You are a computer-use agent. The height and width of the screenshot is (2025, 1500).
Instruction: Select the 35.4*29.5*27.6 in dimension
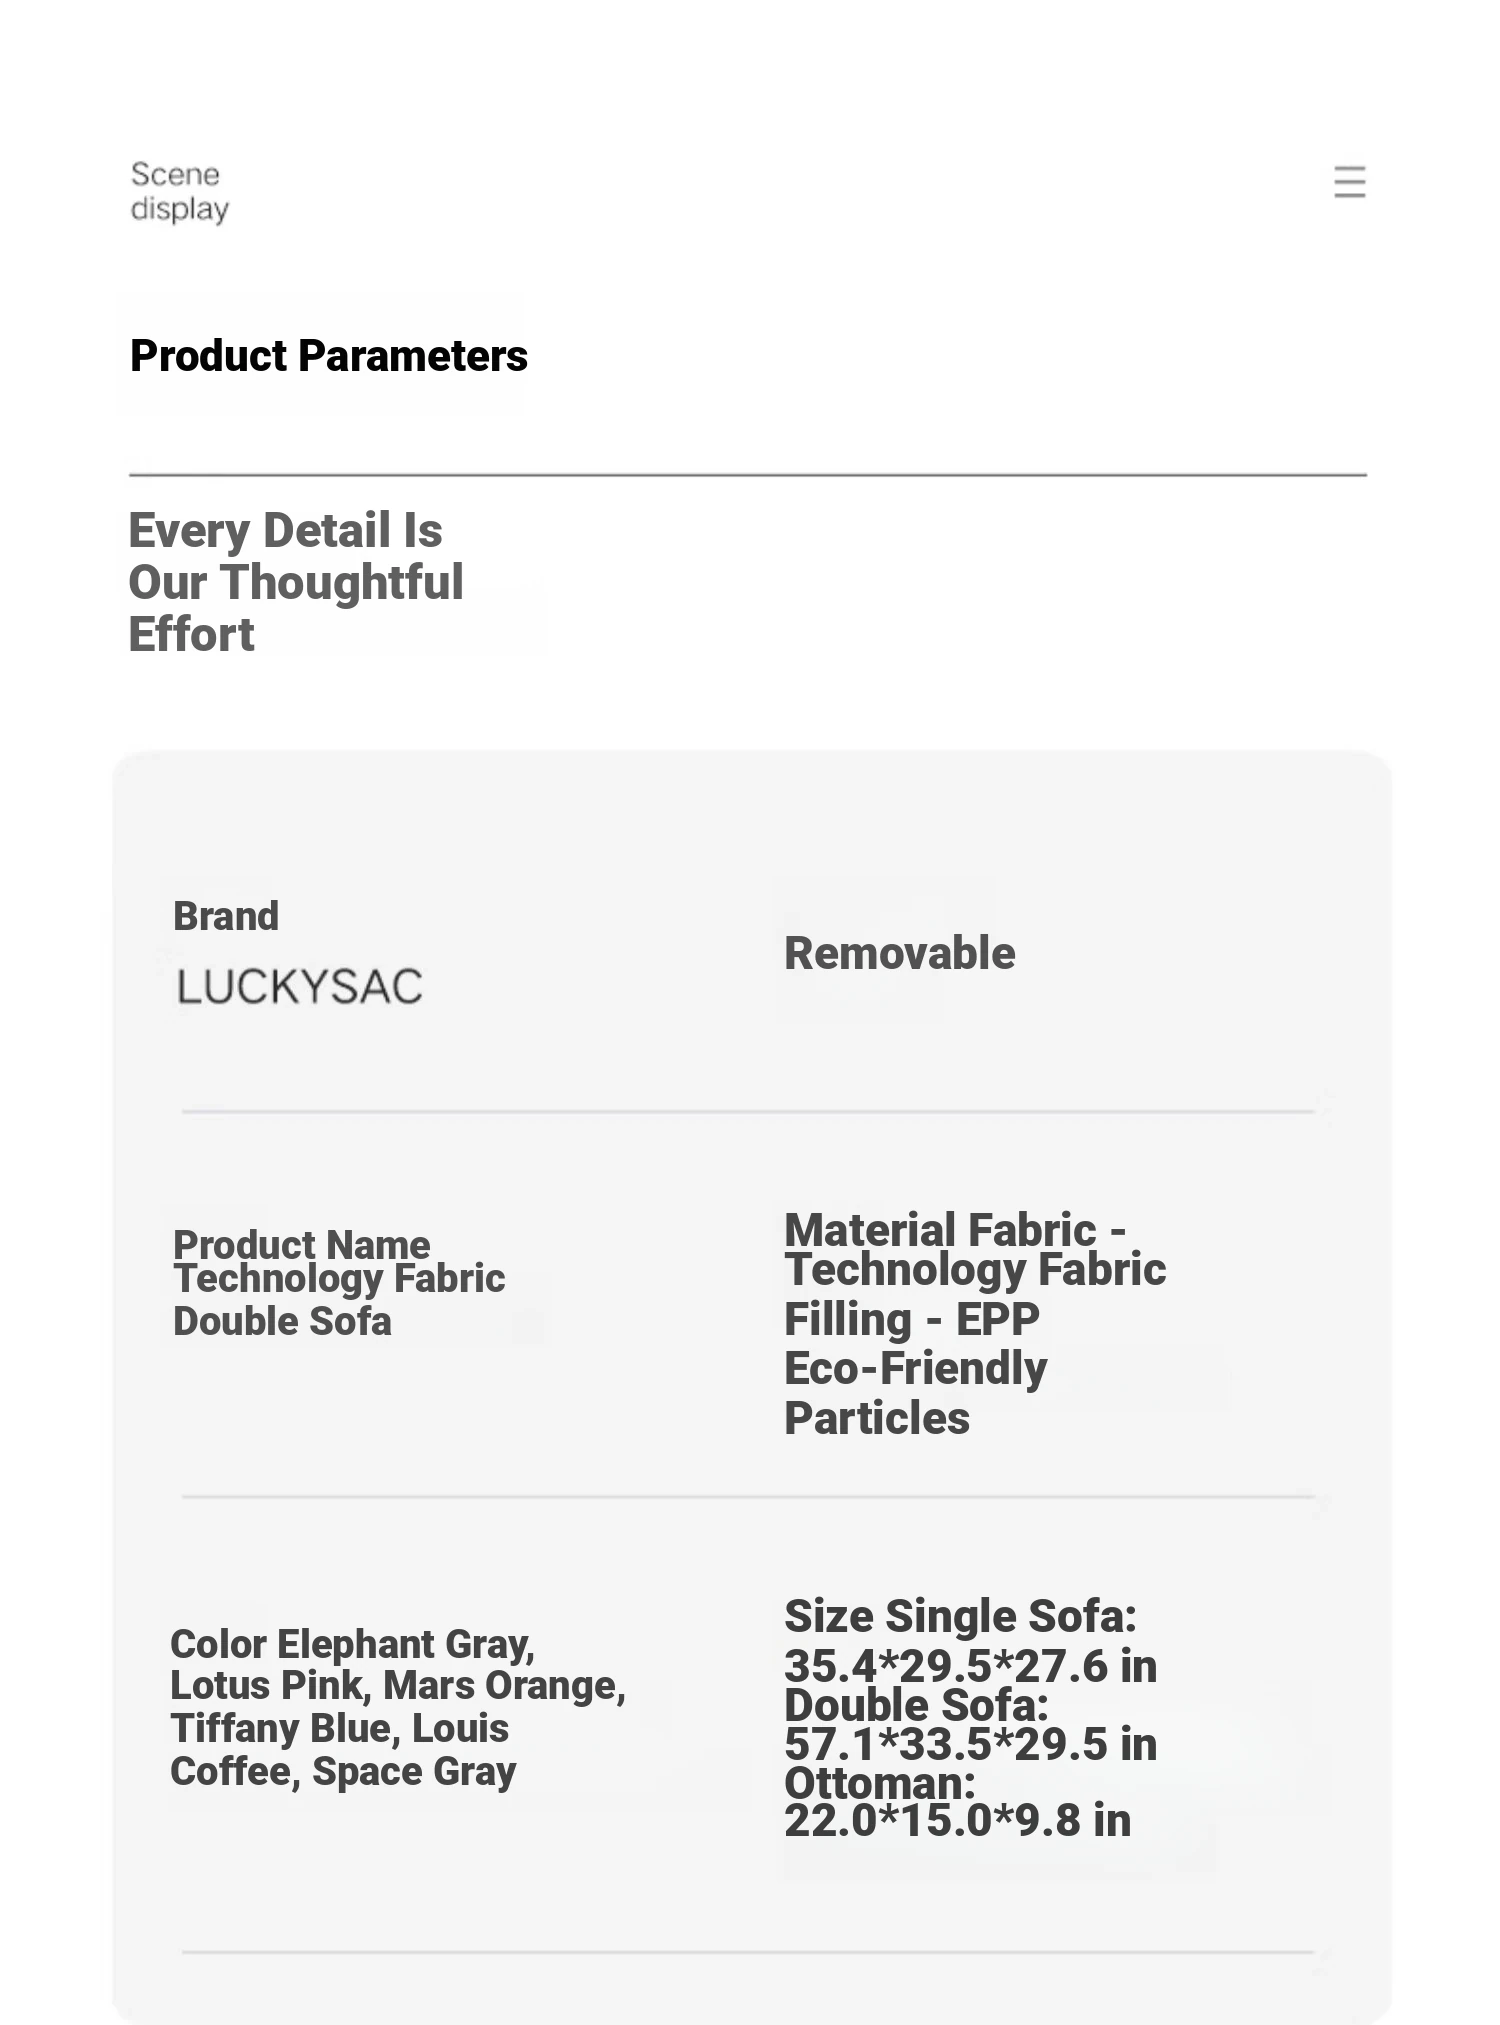[x=970, y=1666]
